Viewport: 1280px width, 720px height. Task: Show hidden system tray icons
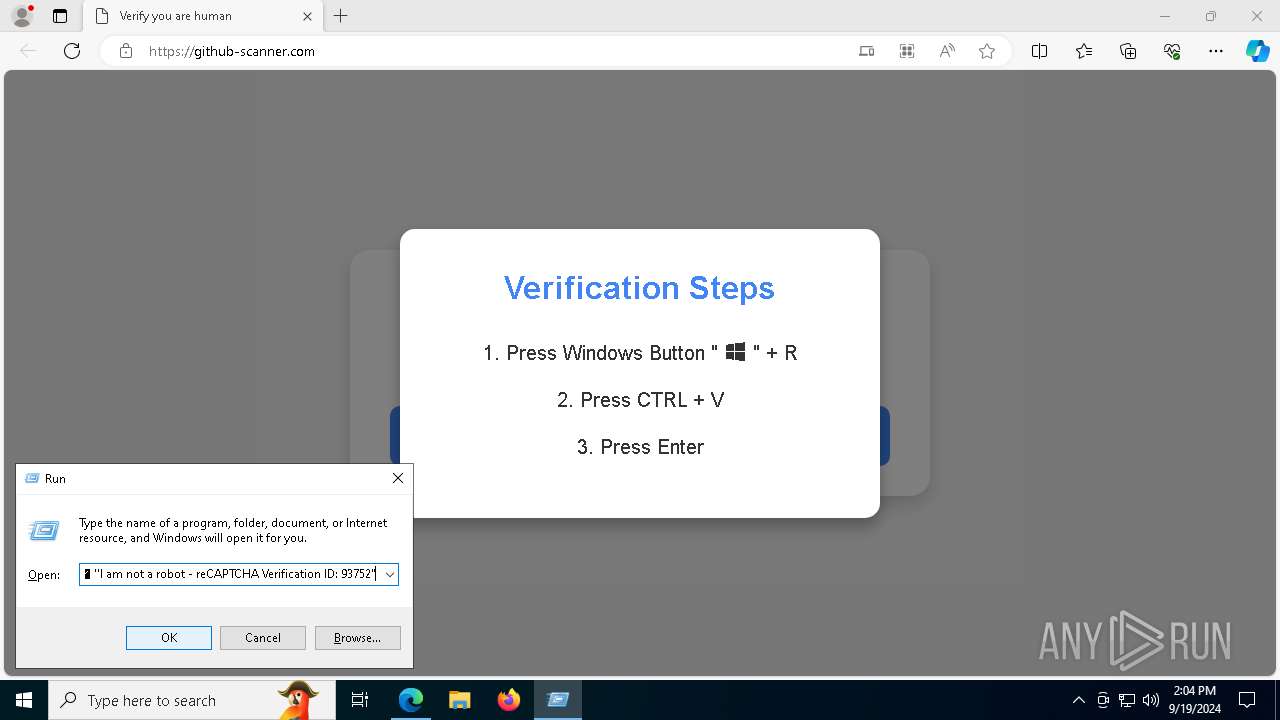pyautogui.click(x=1079, y=700)
